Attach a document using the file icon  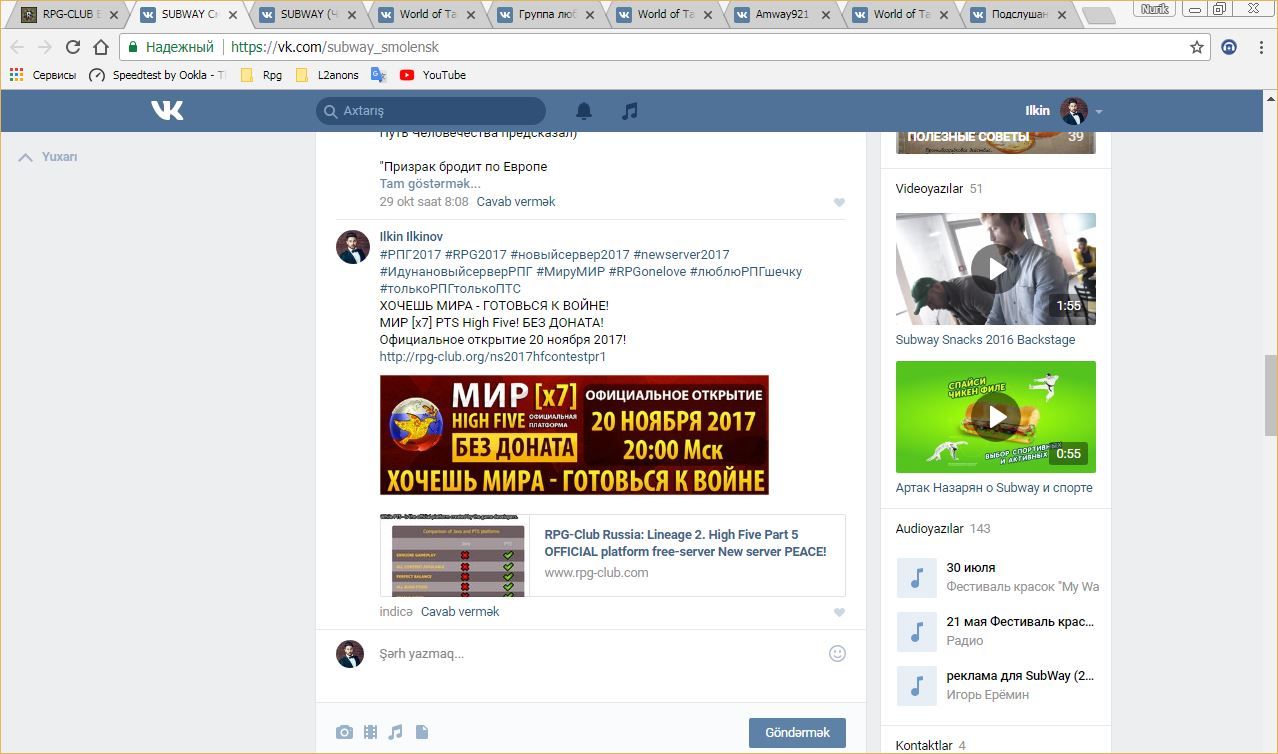point(422,732)
